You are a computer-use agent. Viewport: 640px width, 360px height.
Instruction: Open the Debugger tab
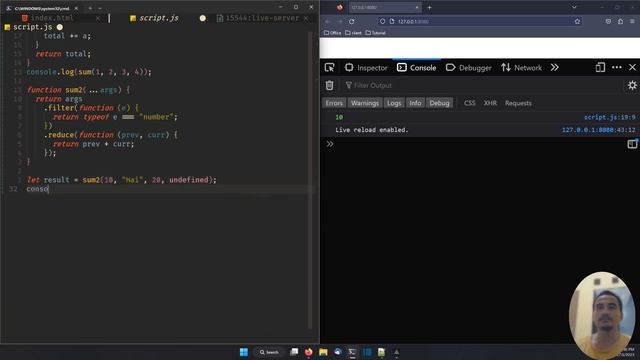pyautogui.click(x=469, y=68)
